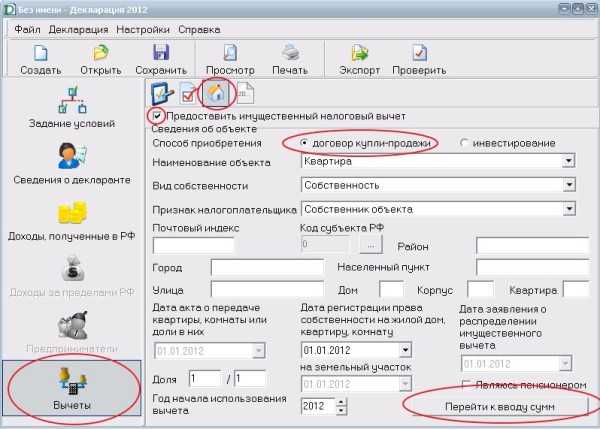This screenshot has height=429, width=600.
Task: Open the Задание условий section
Action: [72, 108]
